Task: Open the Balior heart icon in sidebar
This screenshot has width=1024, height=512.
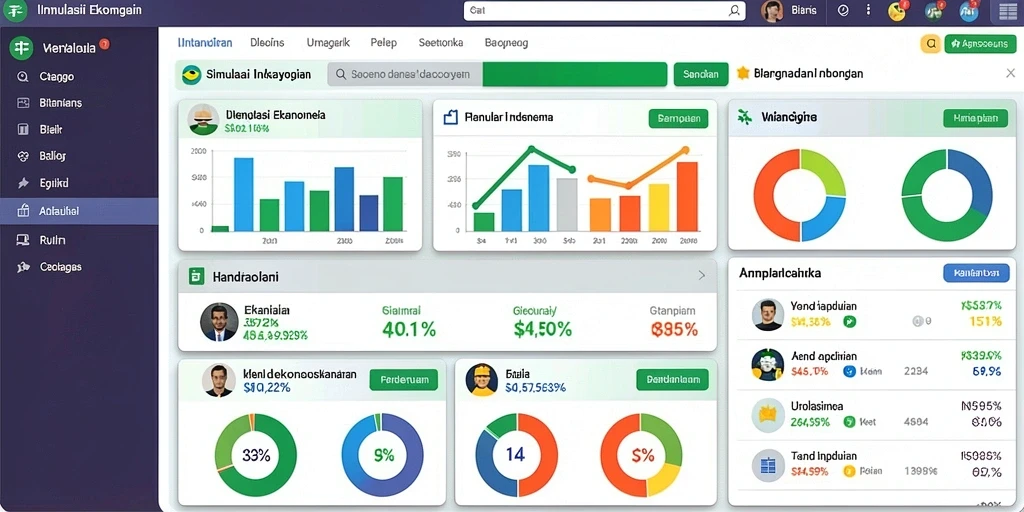Action: point(23,156)
